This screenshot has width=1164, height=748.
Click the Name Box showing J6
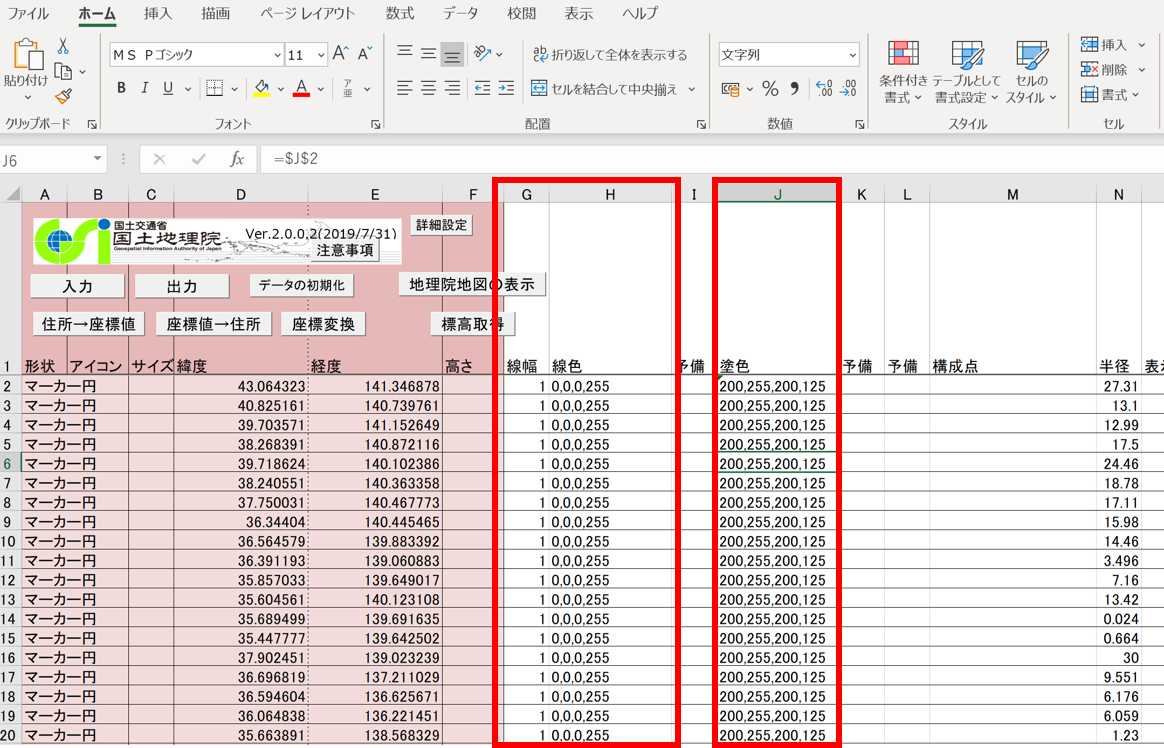tap(45, 160)
